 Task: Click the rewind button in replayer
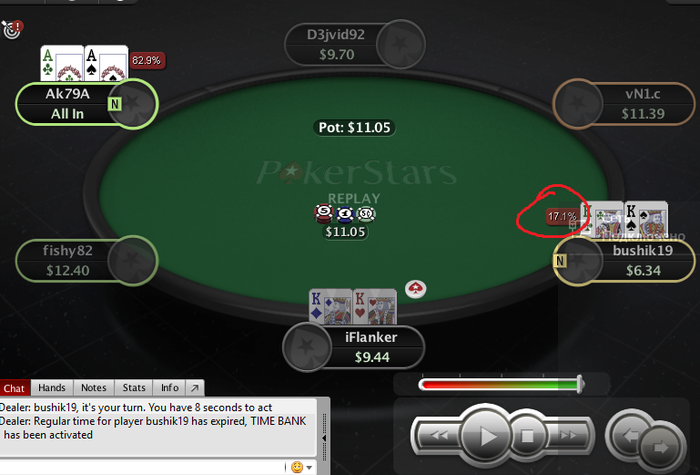coord(439,435)
